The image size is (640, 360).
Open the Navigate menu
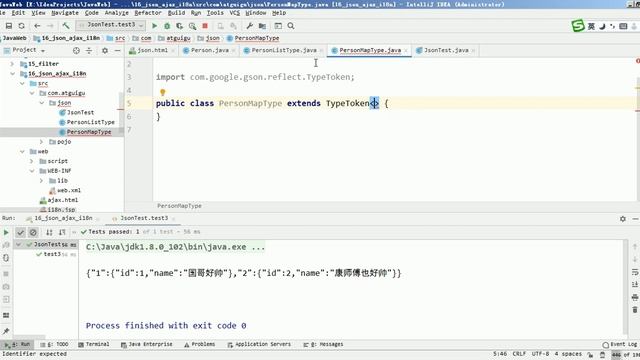click(x=65, y=13)
